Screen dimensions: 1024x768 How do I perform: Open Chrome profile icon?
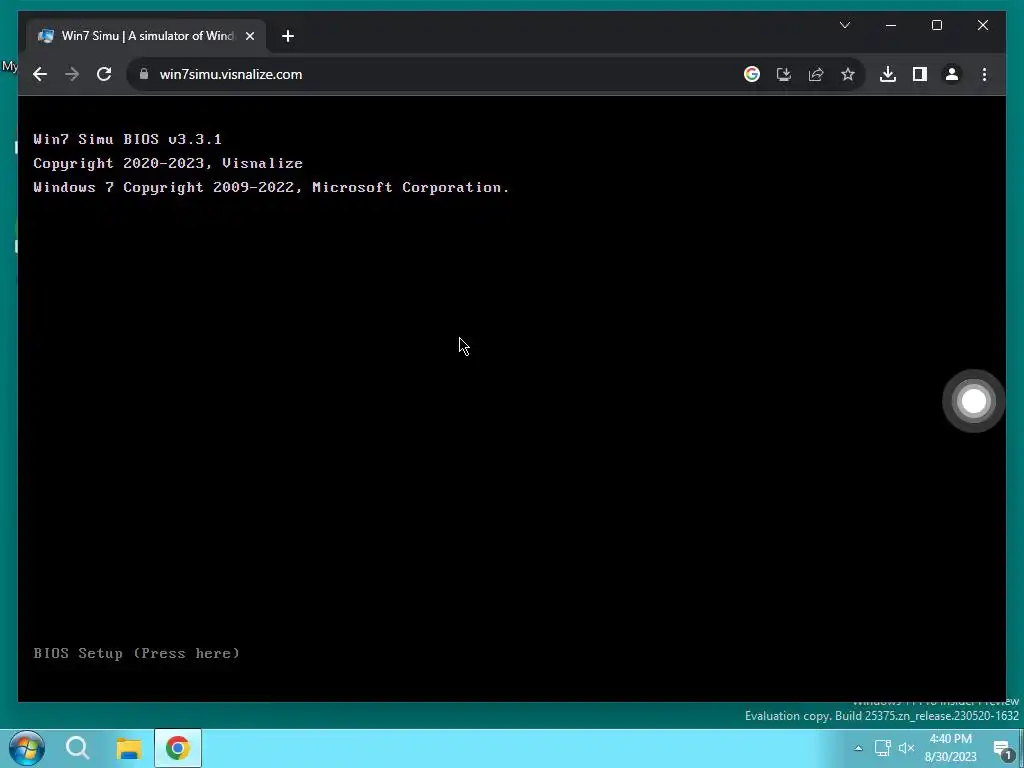coord(952,74)
